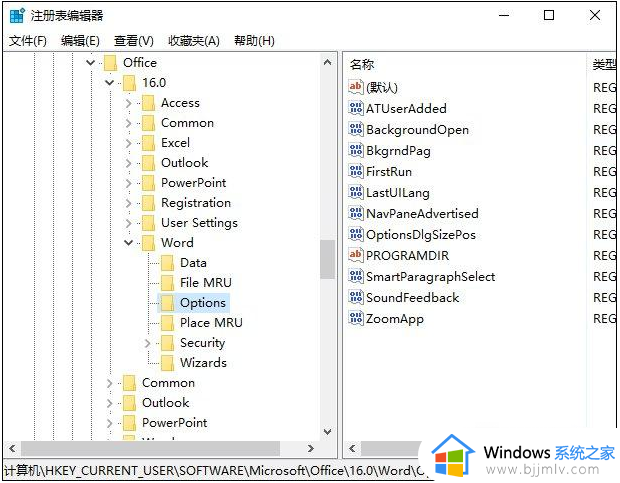This screenshot has height=483, width=620.
Task: Click the 16.0 folder icon
Action: tap(129, 83)
